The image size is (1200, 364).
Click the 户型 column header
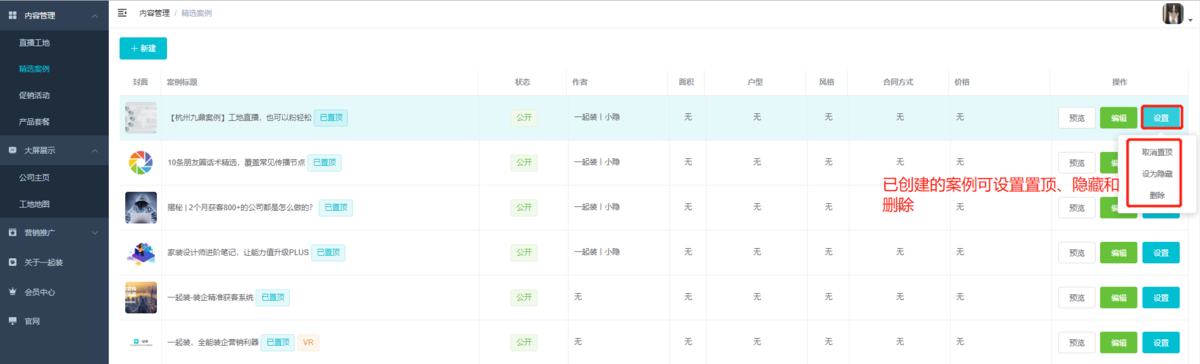click(756, 81)
